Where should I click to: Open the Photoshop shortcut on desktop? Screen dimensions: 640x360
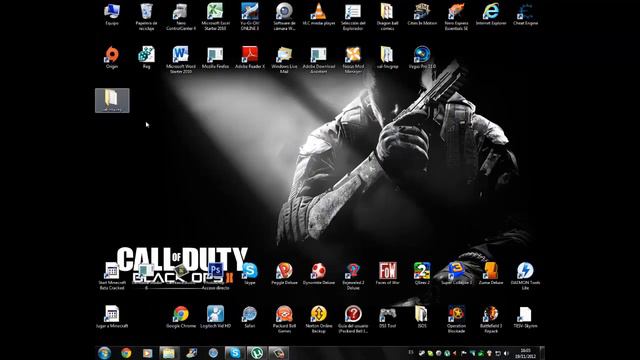[x=215, y=276]
